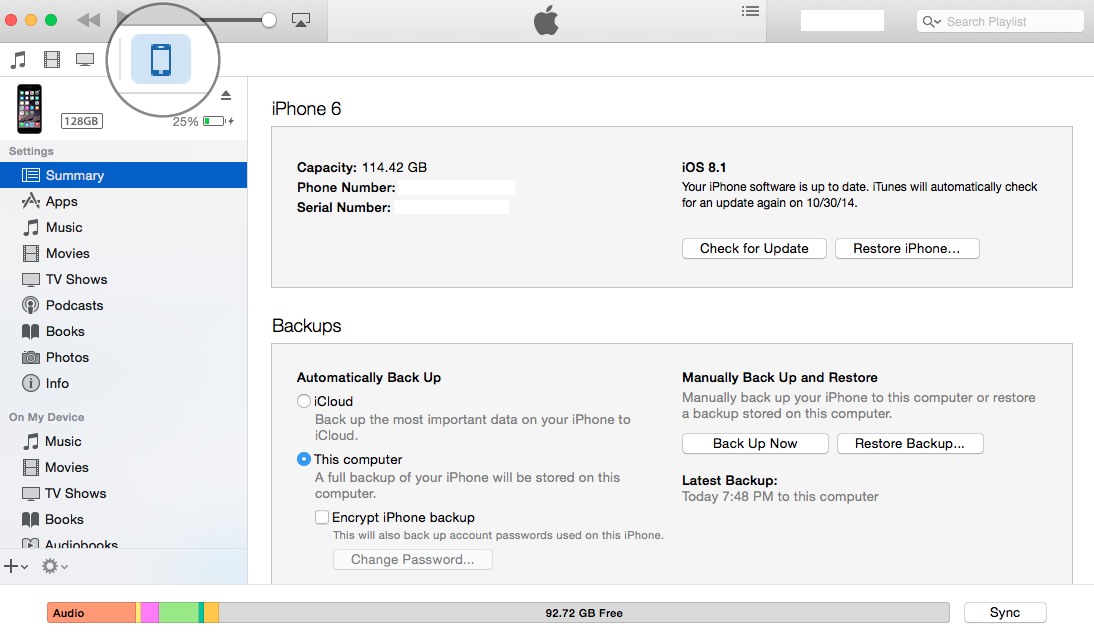Image resolution: width=1094 pixels, height=638 pixels.
Task: Click the iPhone device thumbnail
Action: pos(29,109)
